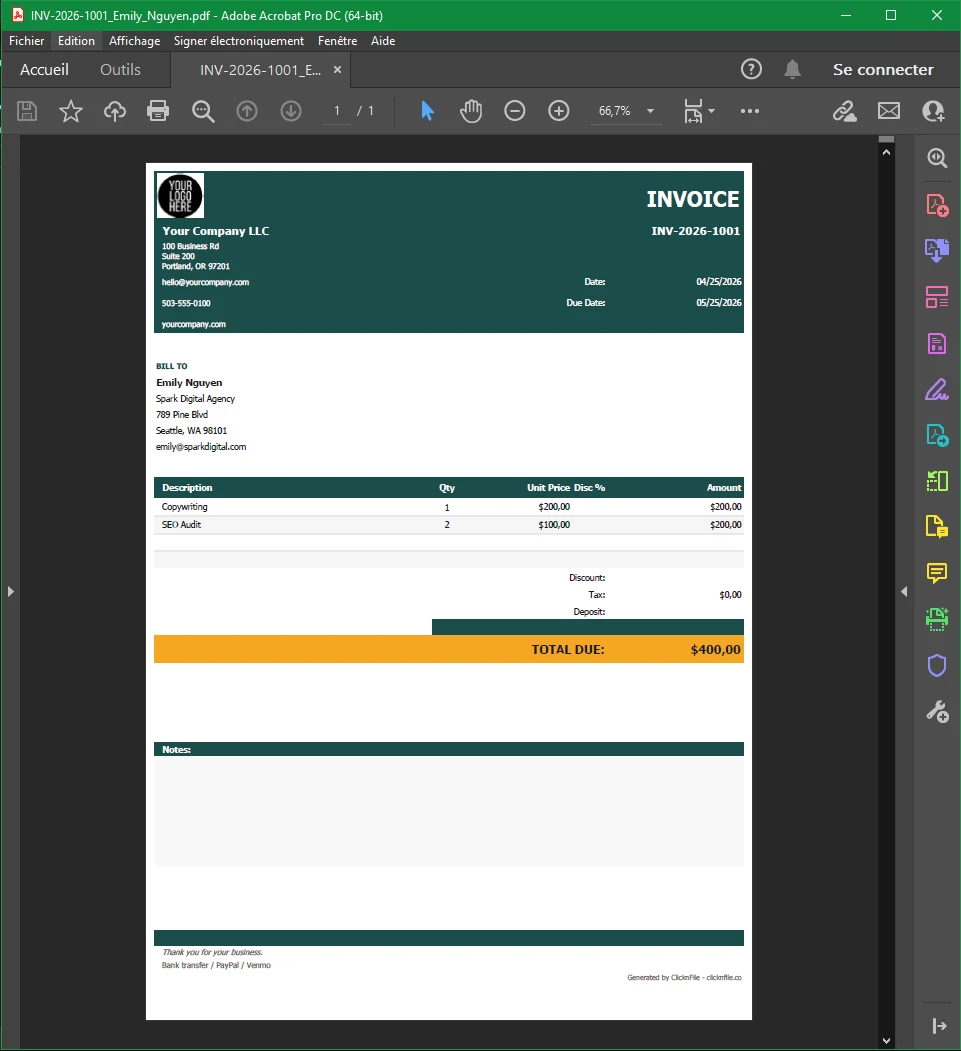This screenshot has height=1051, width=961.
Task: Open the Fichier menu
Action: 26,41
